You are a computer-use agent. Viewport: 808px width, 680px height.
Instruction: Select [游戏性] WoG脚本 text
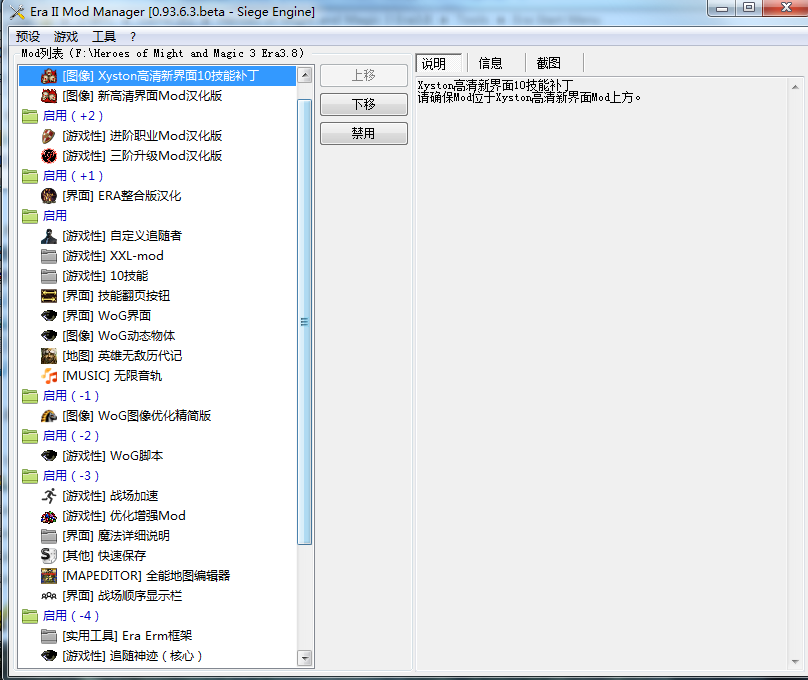coord(113,456)
